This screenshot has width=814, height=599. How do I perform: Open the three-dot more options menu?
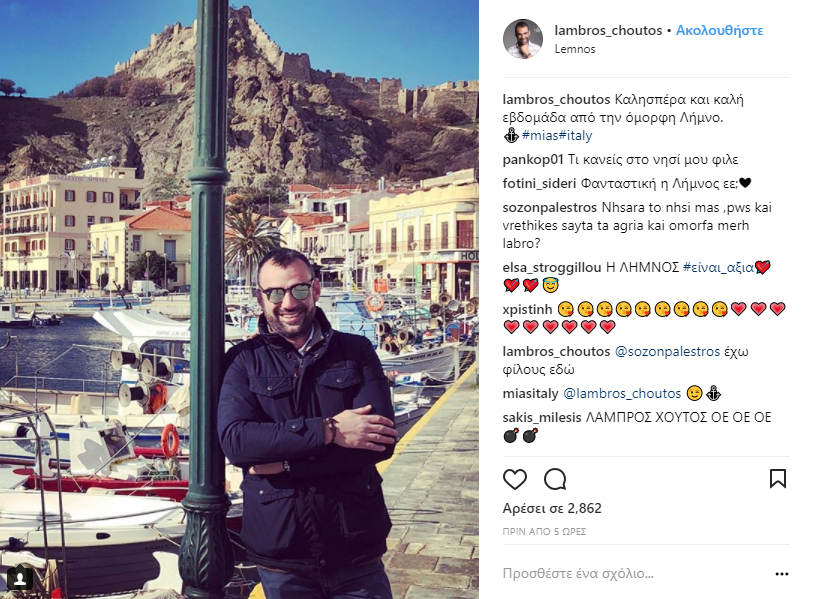[x=781, y=574]
